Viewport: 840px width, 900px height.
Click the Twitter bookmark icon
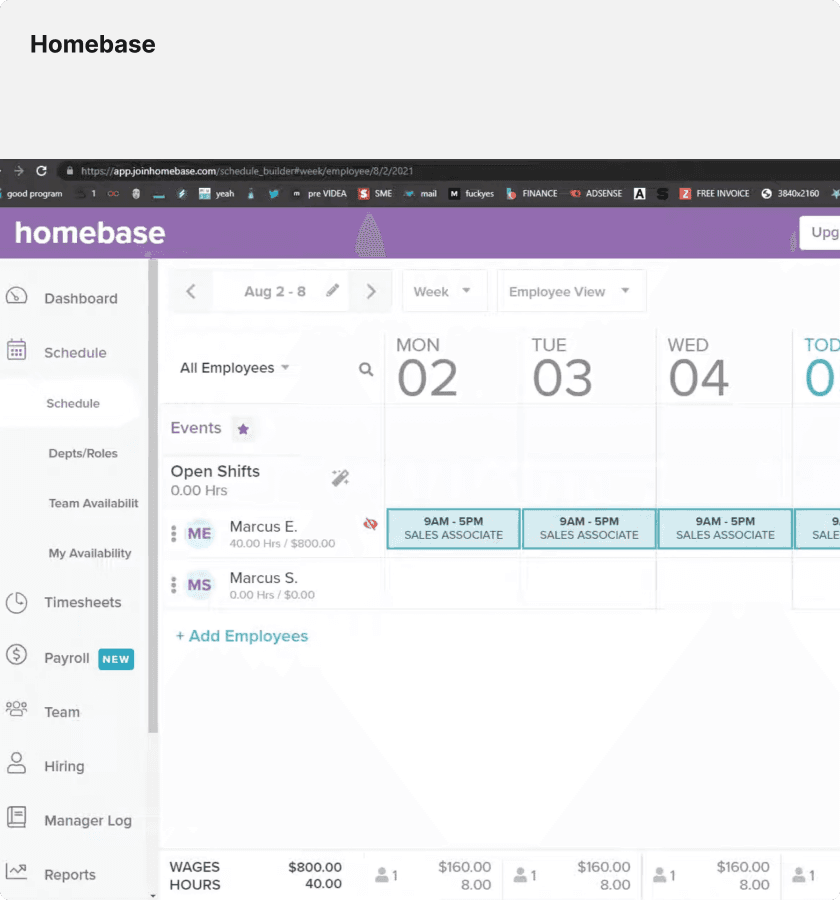[274, 193]
